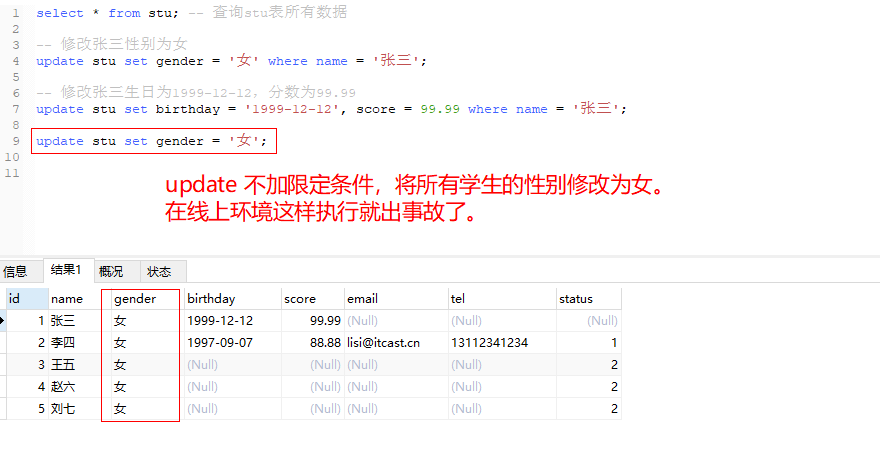The height and width of the screenshot is (476, 880).
Task: Click the birthday column header
Action: [x=210, y=298]
